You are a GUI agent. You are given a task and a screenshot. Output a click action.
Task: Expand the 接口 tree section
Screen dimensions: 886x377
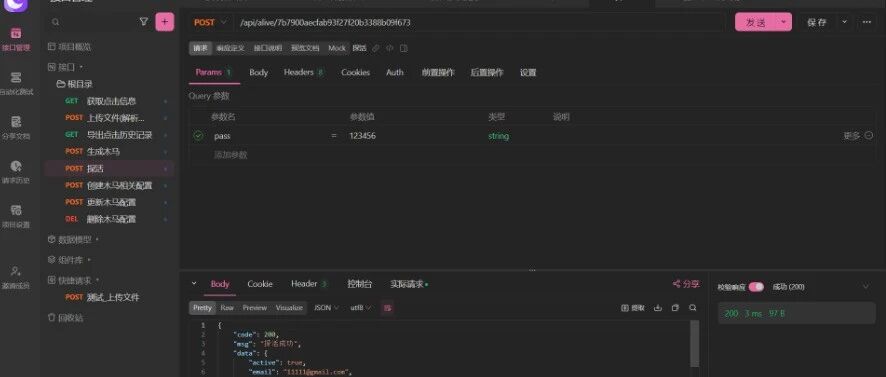66,67
